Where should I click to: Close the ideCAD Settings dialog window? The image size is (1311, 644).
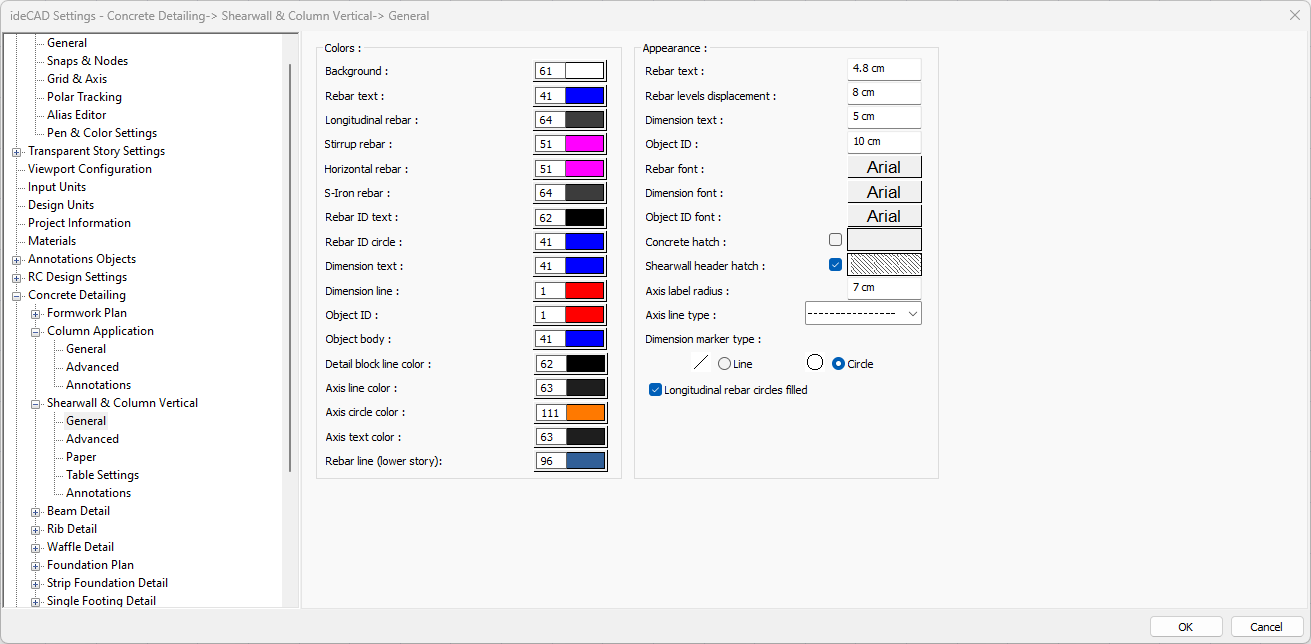(1295, 14)
